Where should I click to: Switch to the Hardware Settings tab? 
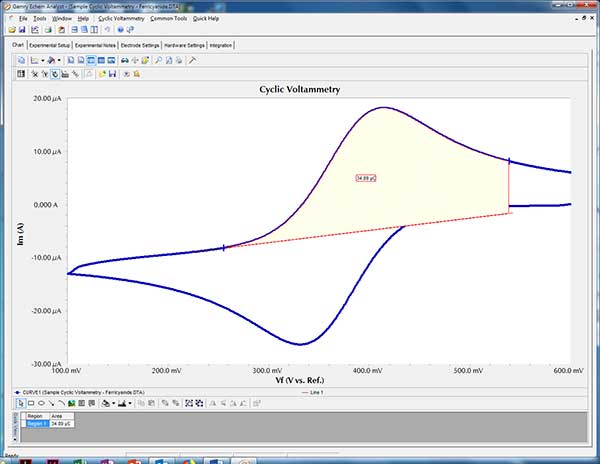pyautogui.click(x=184, y=45)
